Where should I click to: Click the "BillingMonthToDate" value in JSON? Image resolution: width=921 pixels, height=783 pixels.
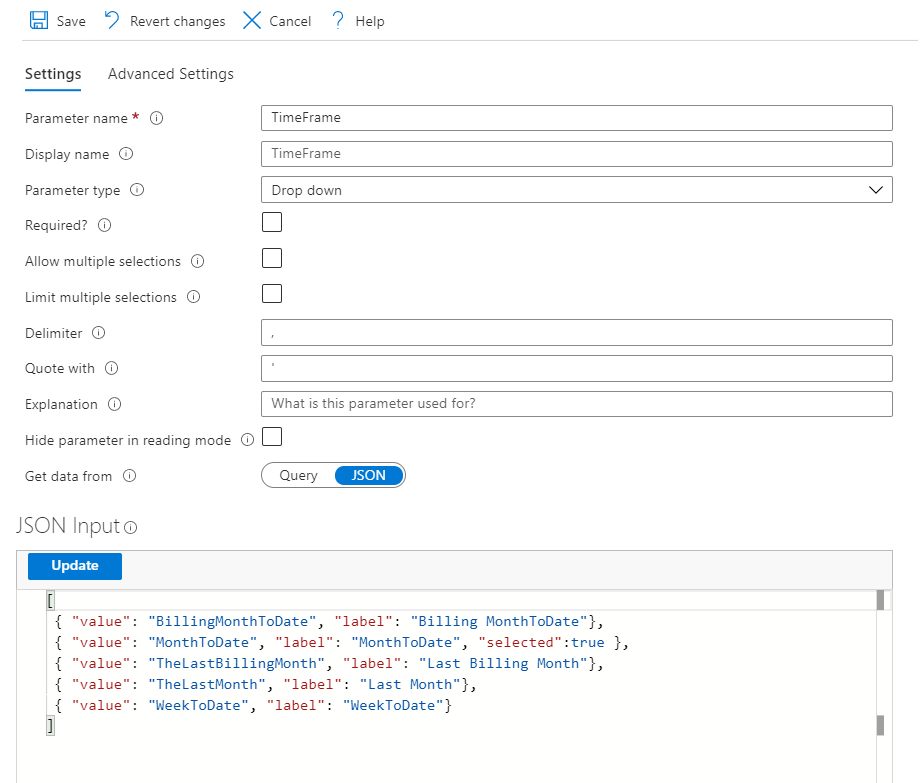click(232, 621)
